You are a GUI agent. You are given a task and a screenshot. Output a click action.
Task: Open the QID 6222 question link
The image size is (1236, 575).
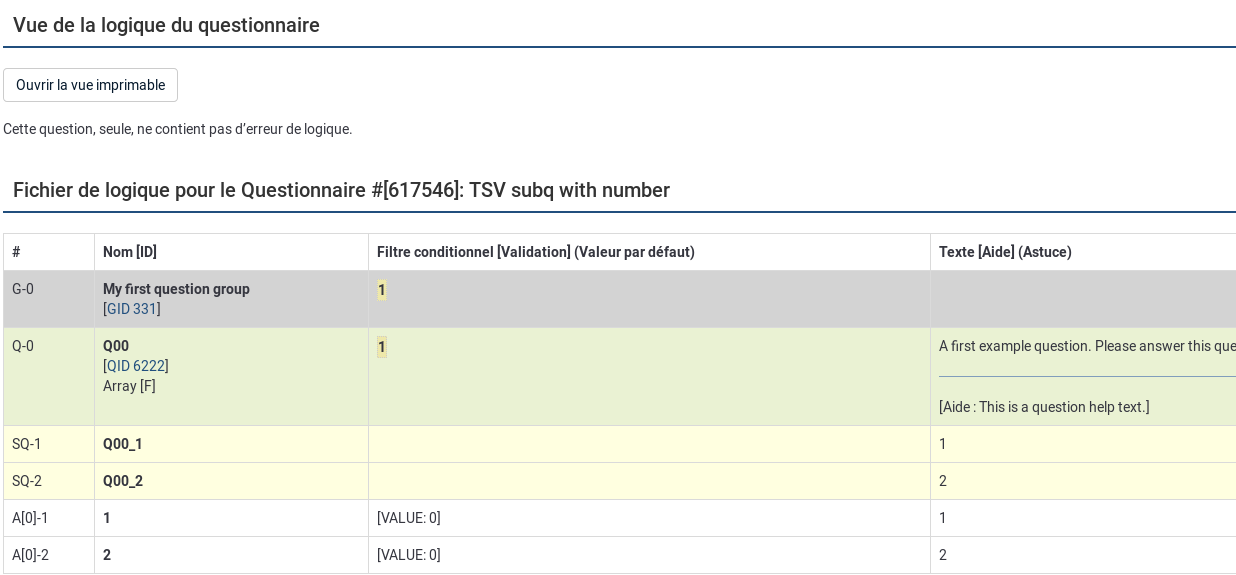click(136, 366)
